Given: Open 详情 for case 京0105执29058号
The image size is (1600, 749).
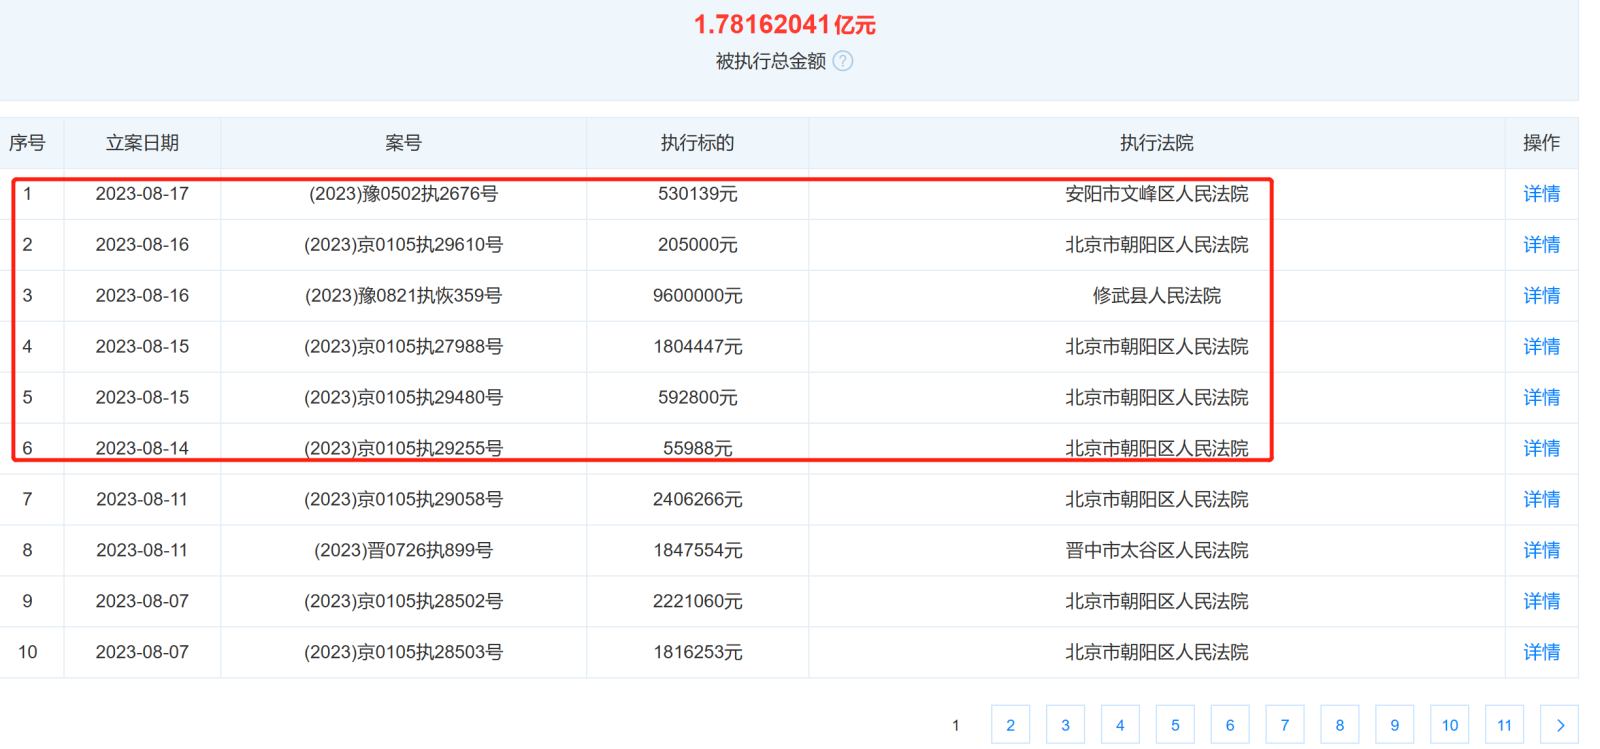Looking at the screenshot, I should [x=1541, y=499].
